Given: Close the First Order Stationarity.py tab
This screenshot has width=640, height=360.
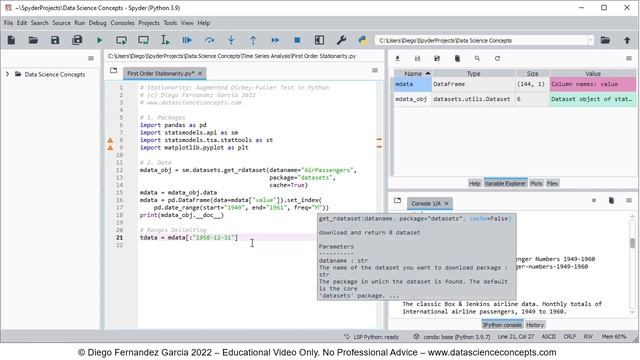Looking at the screenshot, I should point(200,73).
